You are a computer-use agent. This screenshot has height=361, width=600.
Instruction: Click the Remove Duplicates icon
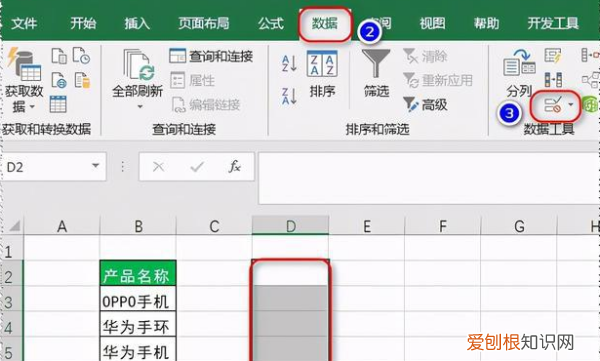coord(554,80)
